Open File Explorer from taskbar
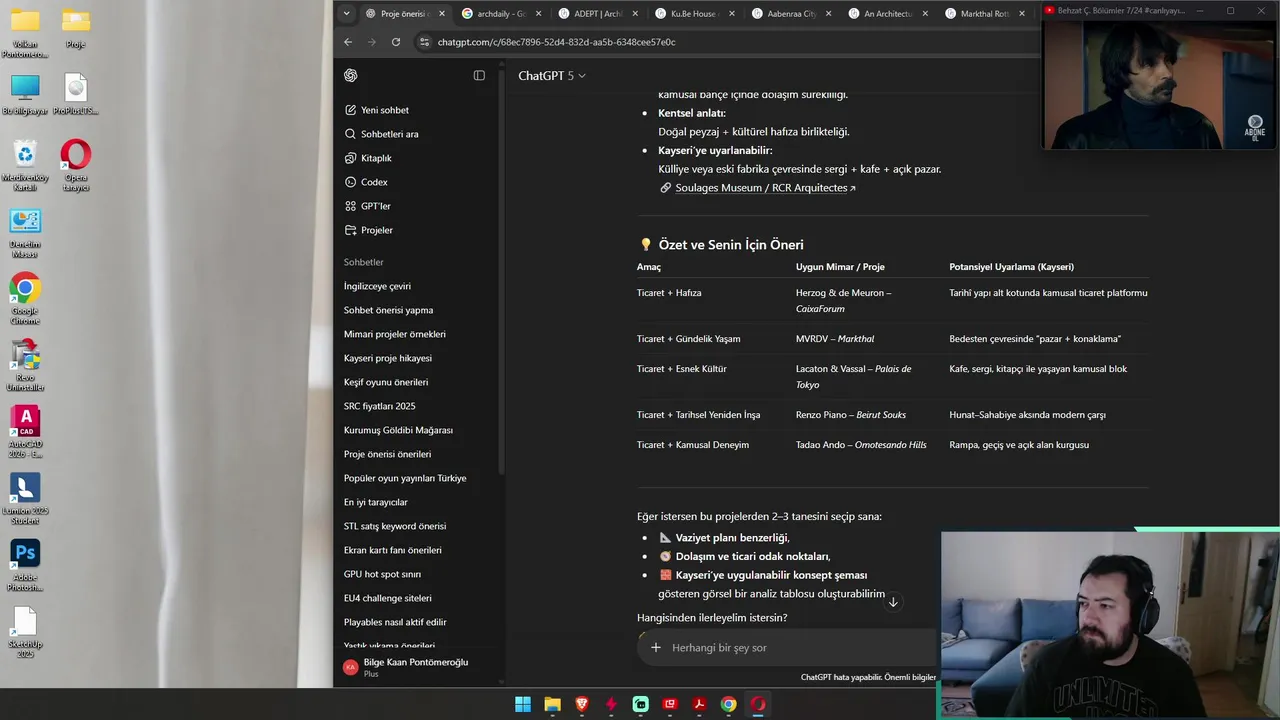 (552, 704)
